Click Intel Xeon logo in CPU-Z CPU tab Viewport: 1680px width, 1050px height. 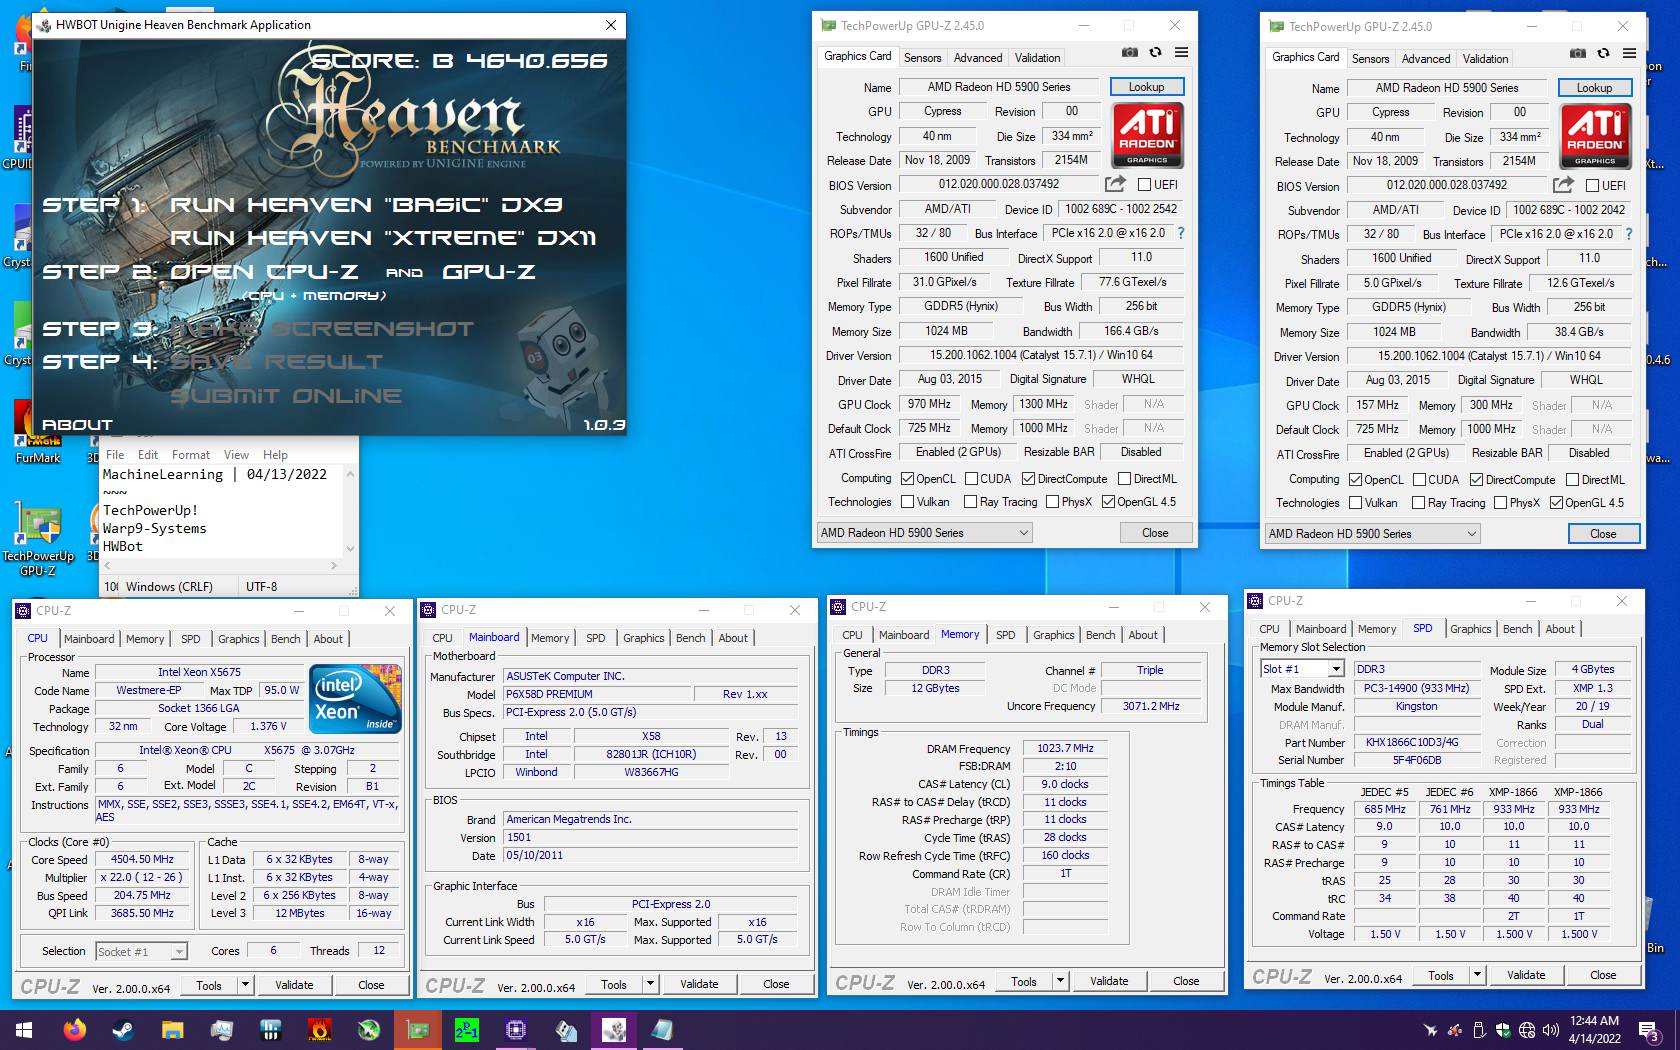pyautogui.click(x=356, y=698)
